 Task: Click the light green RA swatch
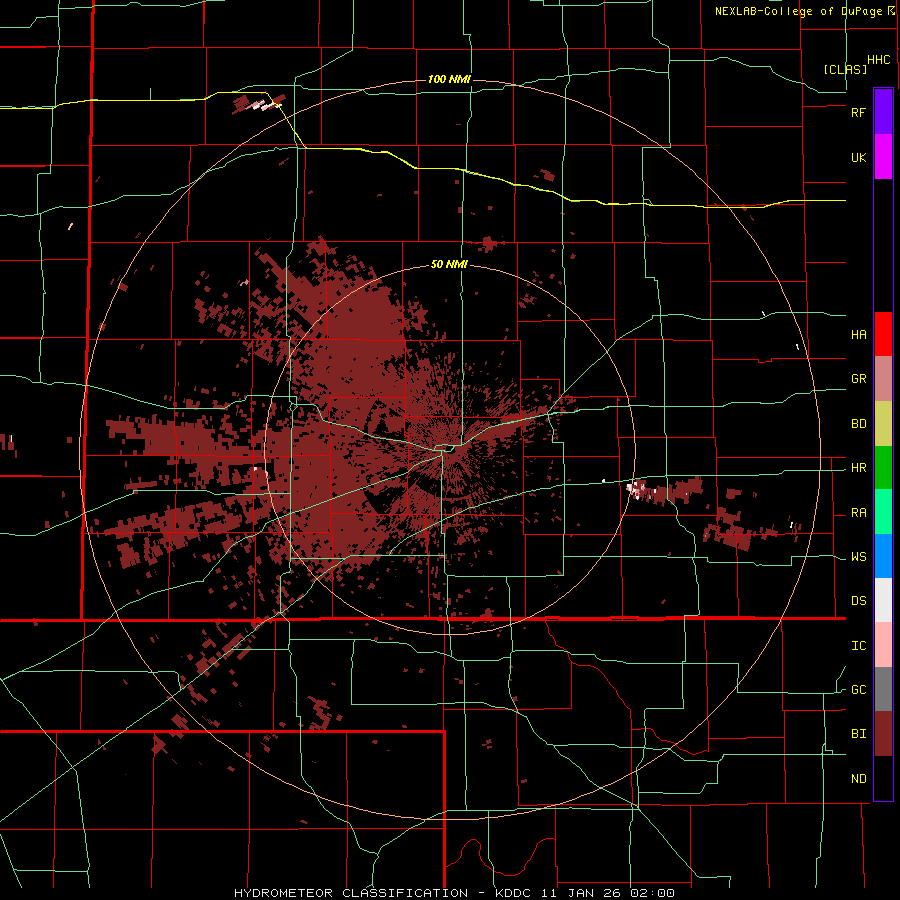[x=883, y=512]
